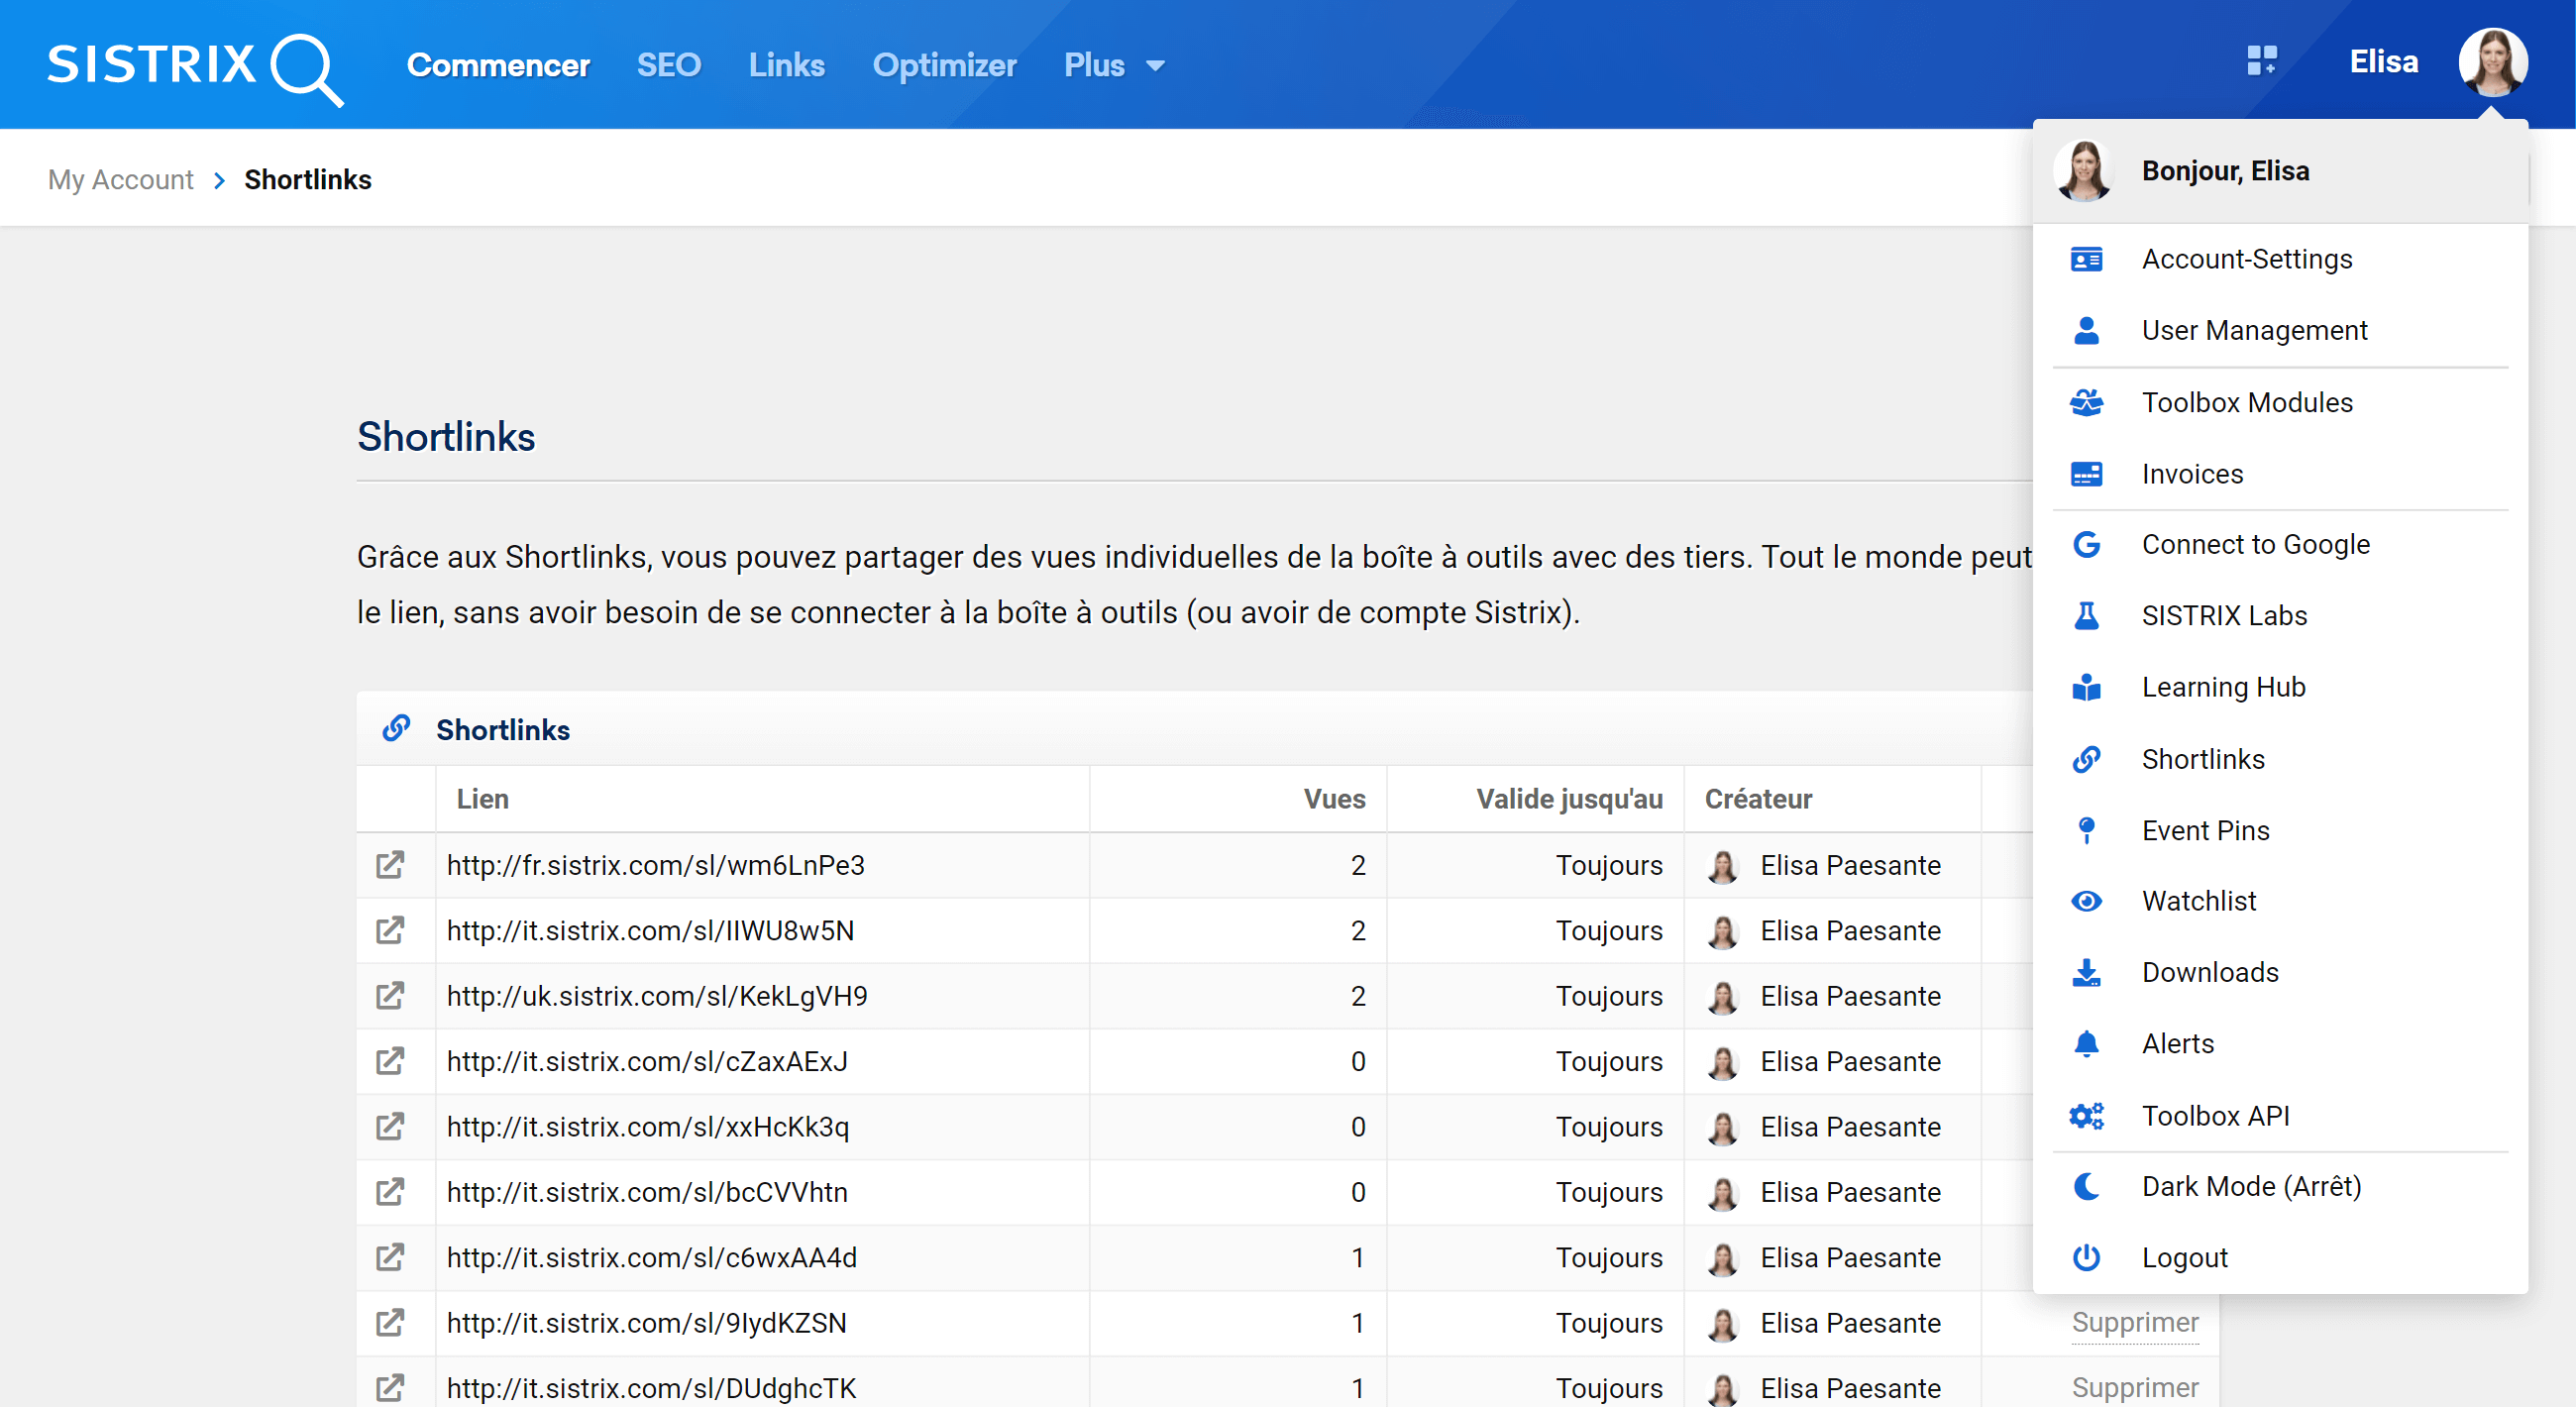Click the Logout power icon
Image resolution: width=2576 pixels, height=1407 pixels.
2086,1258
